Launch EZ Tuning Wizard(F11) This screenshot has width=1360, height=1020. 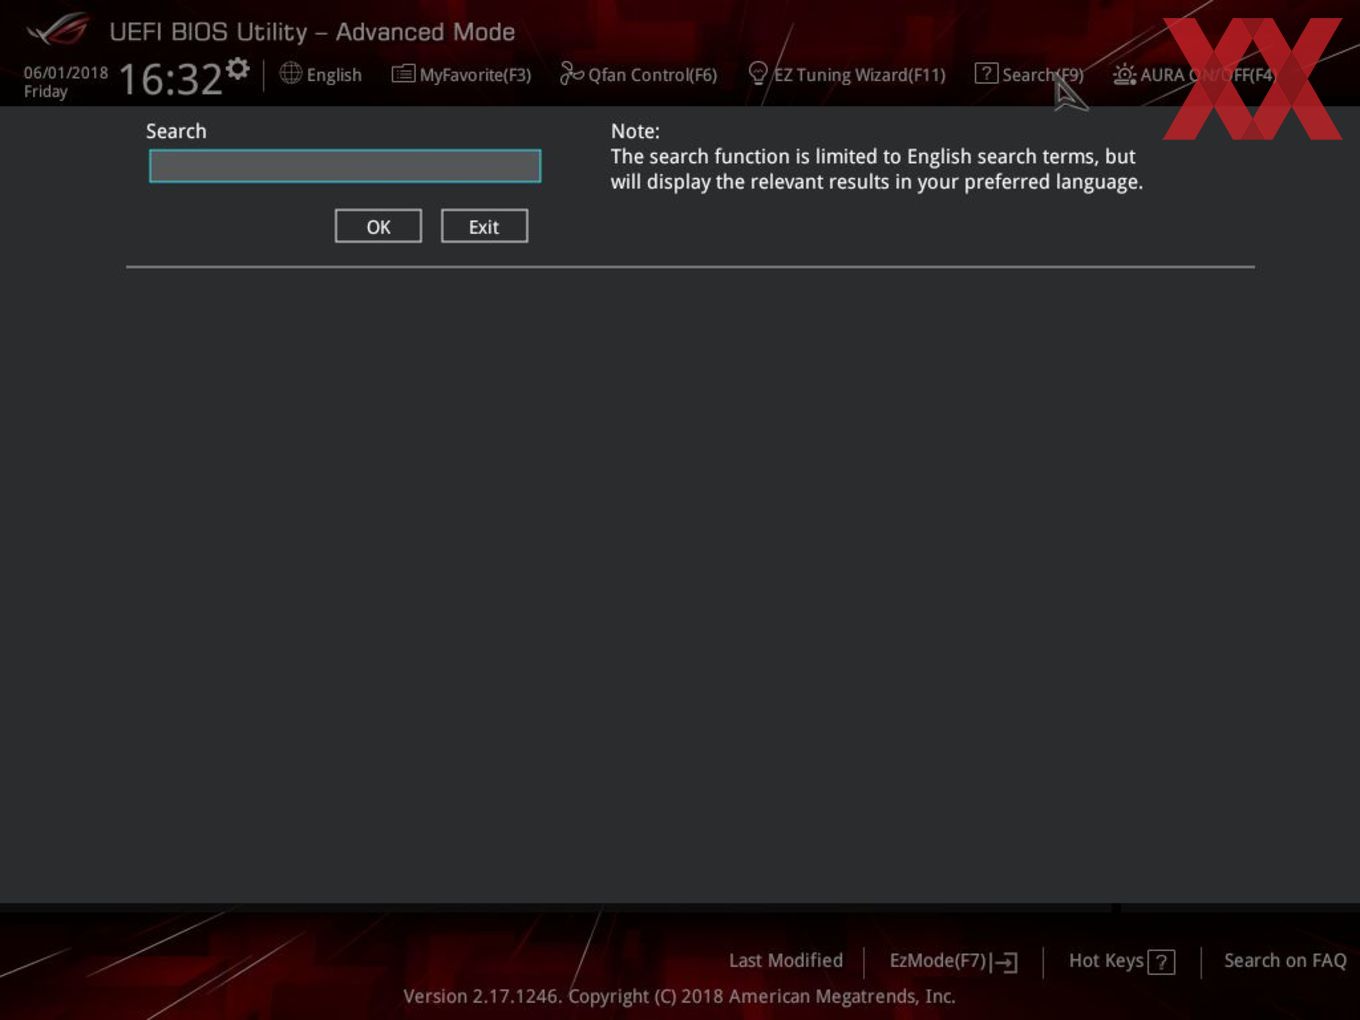pos(859,75)
